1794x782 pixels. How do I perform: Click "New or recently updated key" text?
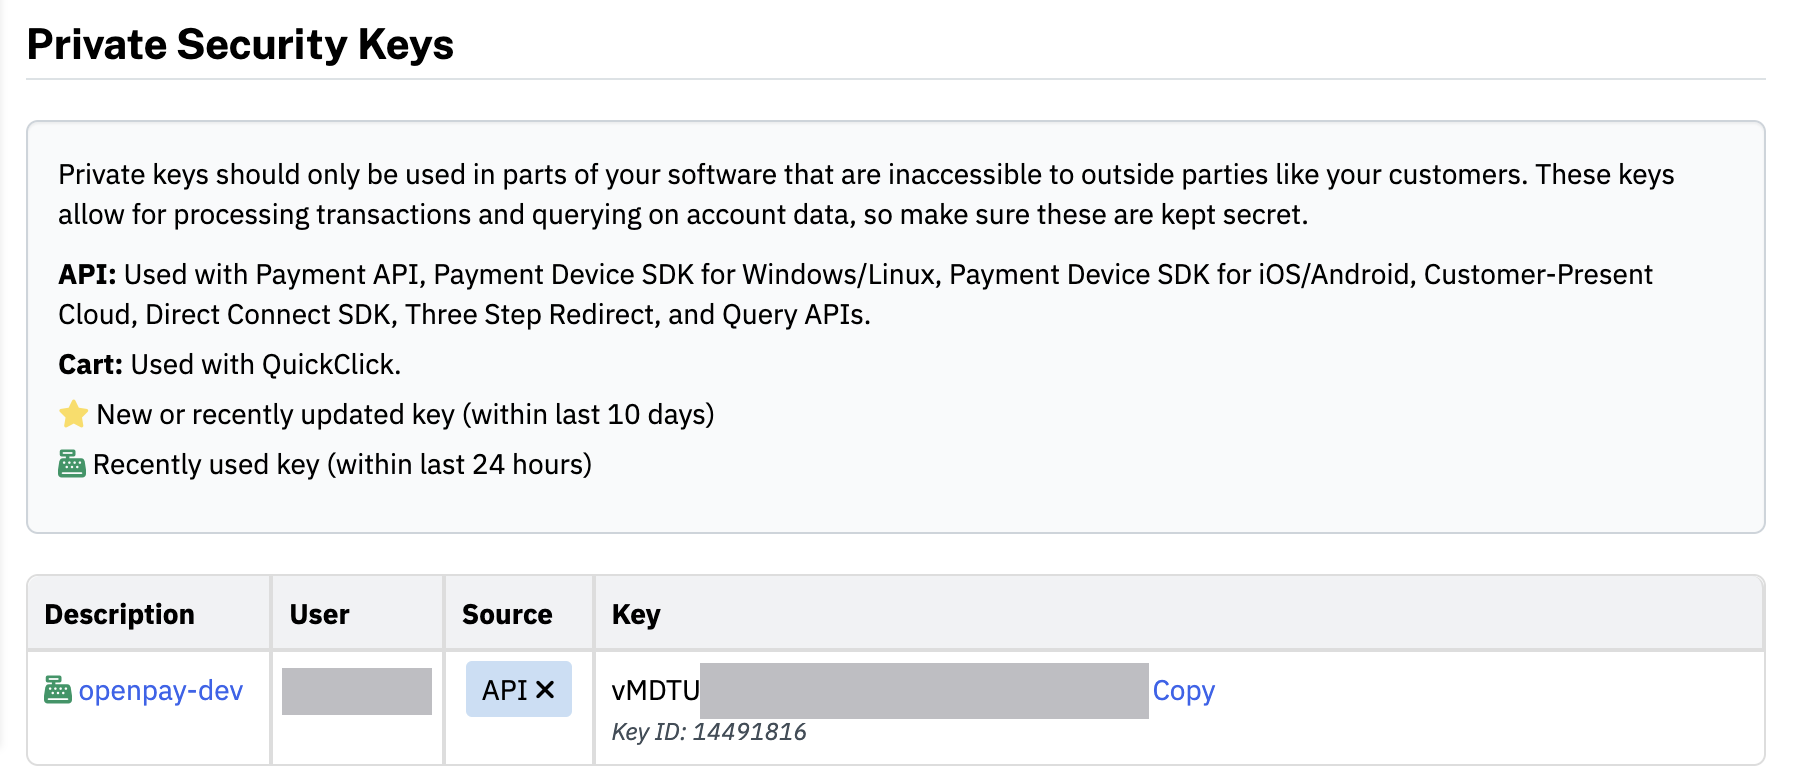pos(275,414)
